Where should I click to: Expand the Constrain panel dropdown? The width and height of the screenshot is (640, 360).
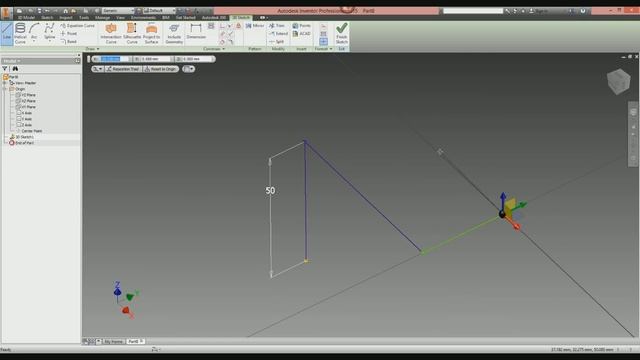[x=214, y=49]
